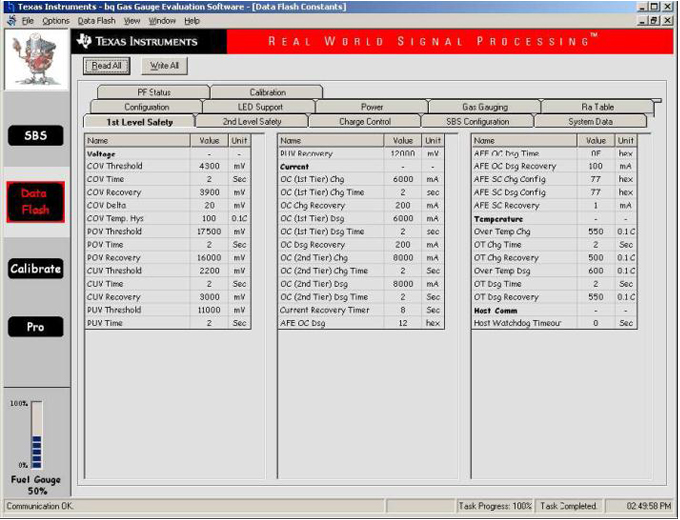Select AFE OC Dsg Recovery value 100

pyautogui.click(x=596, y=166)
